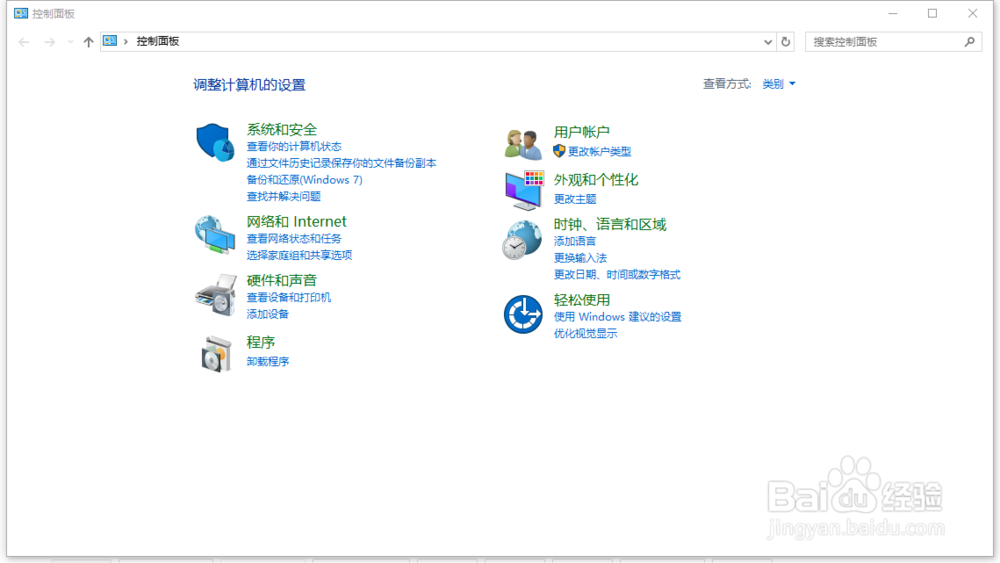The width and height of the screenshot is (1000, 563).
Task: Open the 类别 view-by dropdown
Action: click(x=779, y=84)
